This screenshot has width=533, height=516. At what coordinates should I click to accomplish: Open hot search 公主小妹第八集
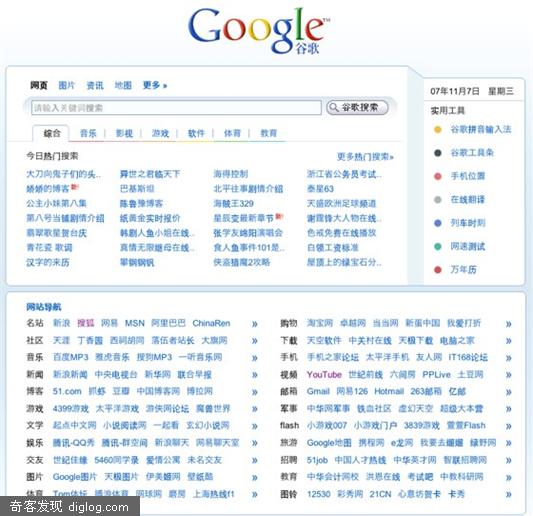56,203
